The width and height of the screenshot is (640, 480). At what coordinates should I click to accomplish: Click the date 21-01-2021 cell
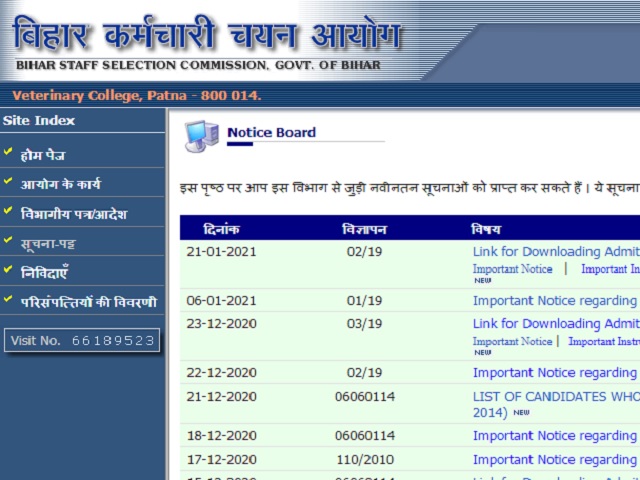[221, 251]
